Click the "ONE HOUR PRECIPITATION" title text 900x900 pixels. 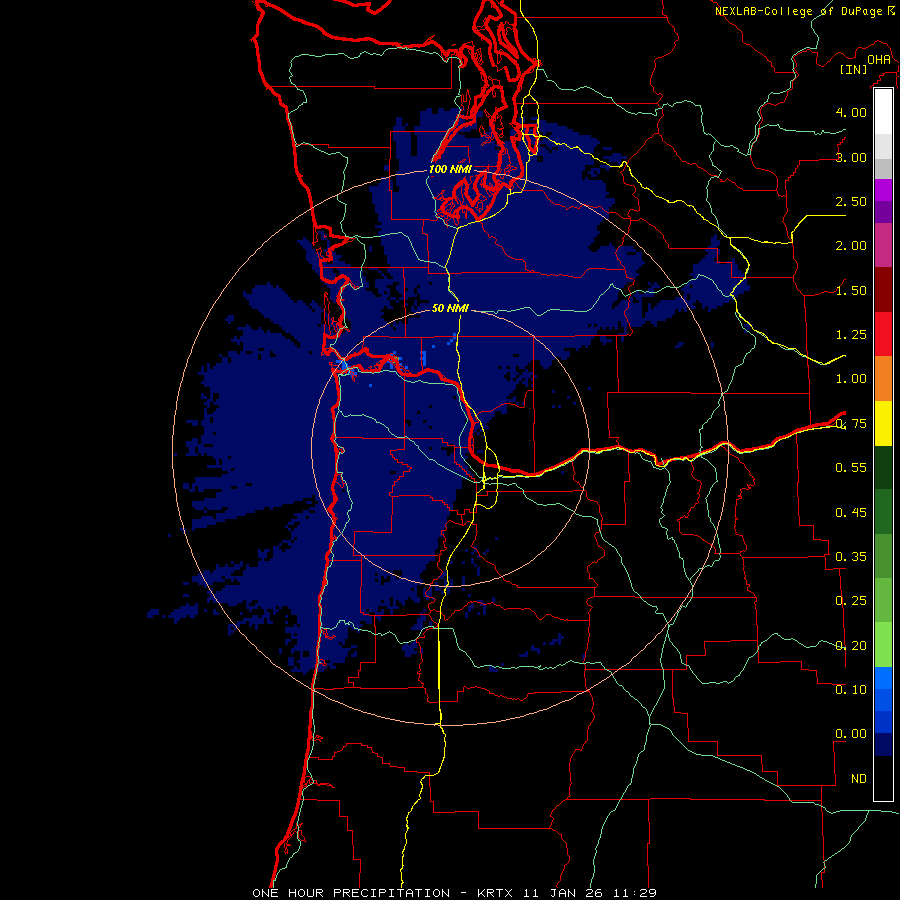pyautogui.click(x=351, y=893)
